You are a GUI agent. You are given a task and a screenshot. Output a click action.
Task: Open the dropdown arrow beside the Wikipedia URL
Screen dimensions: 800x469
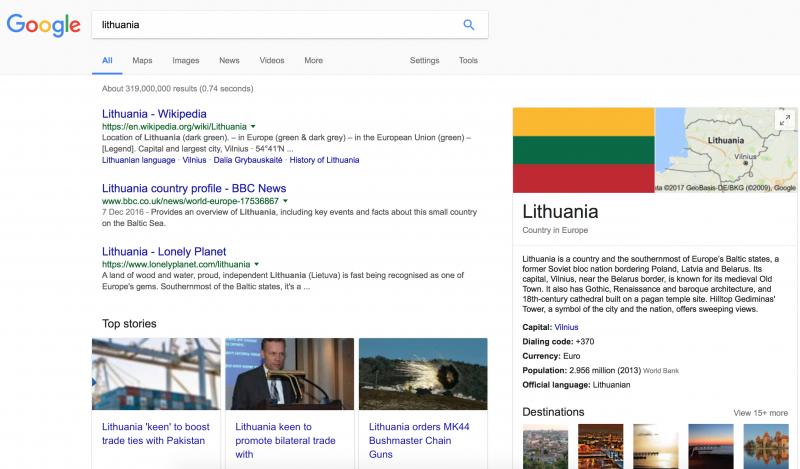[x=253, y=126]
